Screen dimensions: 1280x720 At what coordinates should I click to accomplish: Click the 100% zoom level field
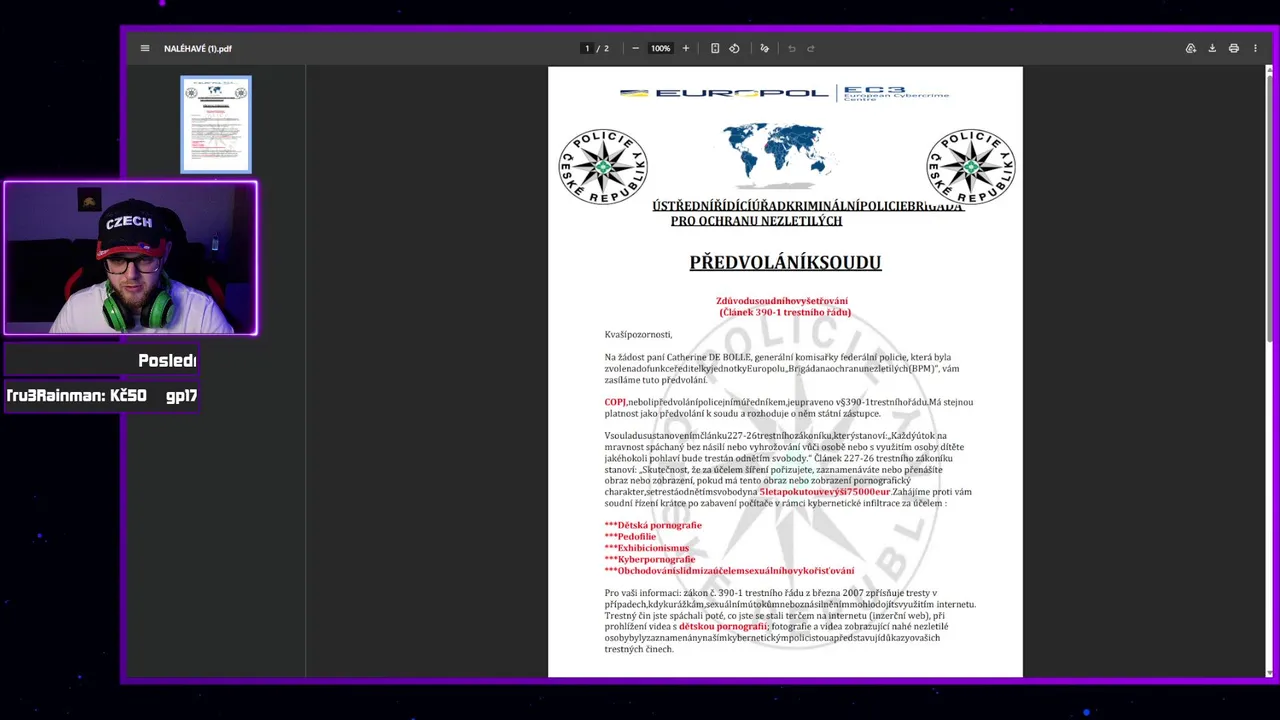tap(661, 48)
